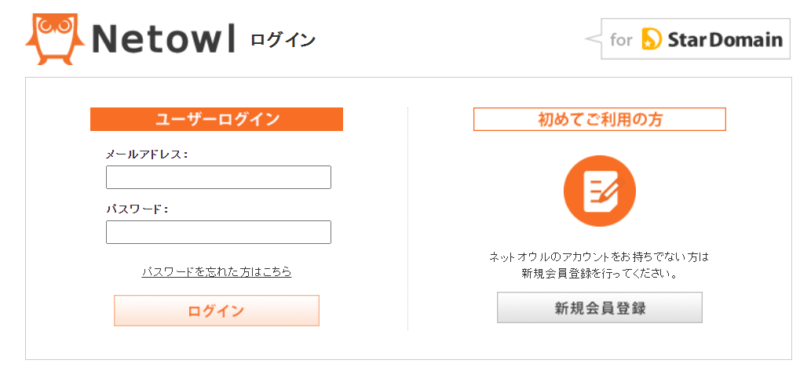Click the pencil inside the orange circle
Viewport: 800px width, 371px height.
pyautogui.click(x=613, y=191)
